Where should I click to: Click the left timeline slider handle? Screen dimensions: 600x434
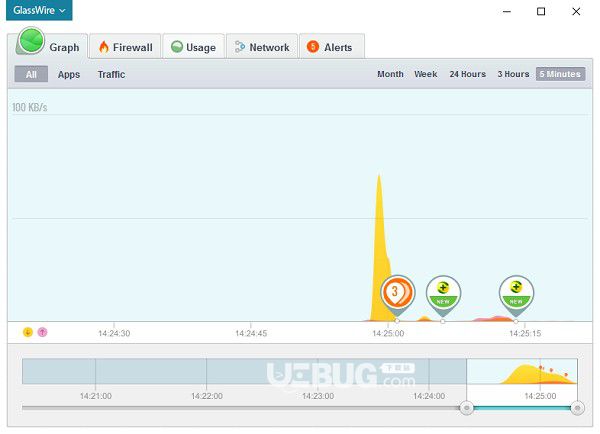pos(466,408)
